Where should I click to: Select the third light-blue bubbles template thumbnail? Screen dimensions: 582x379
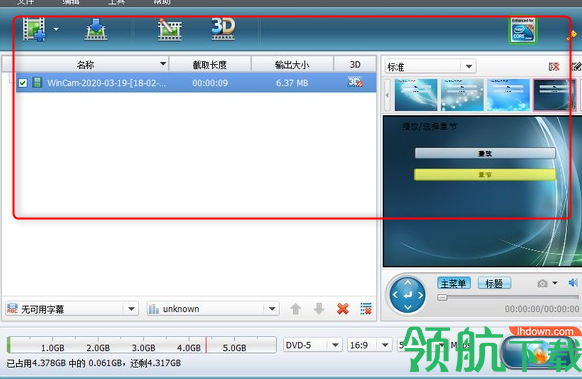508,95
